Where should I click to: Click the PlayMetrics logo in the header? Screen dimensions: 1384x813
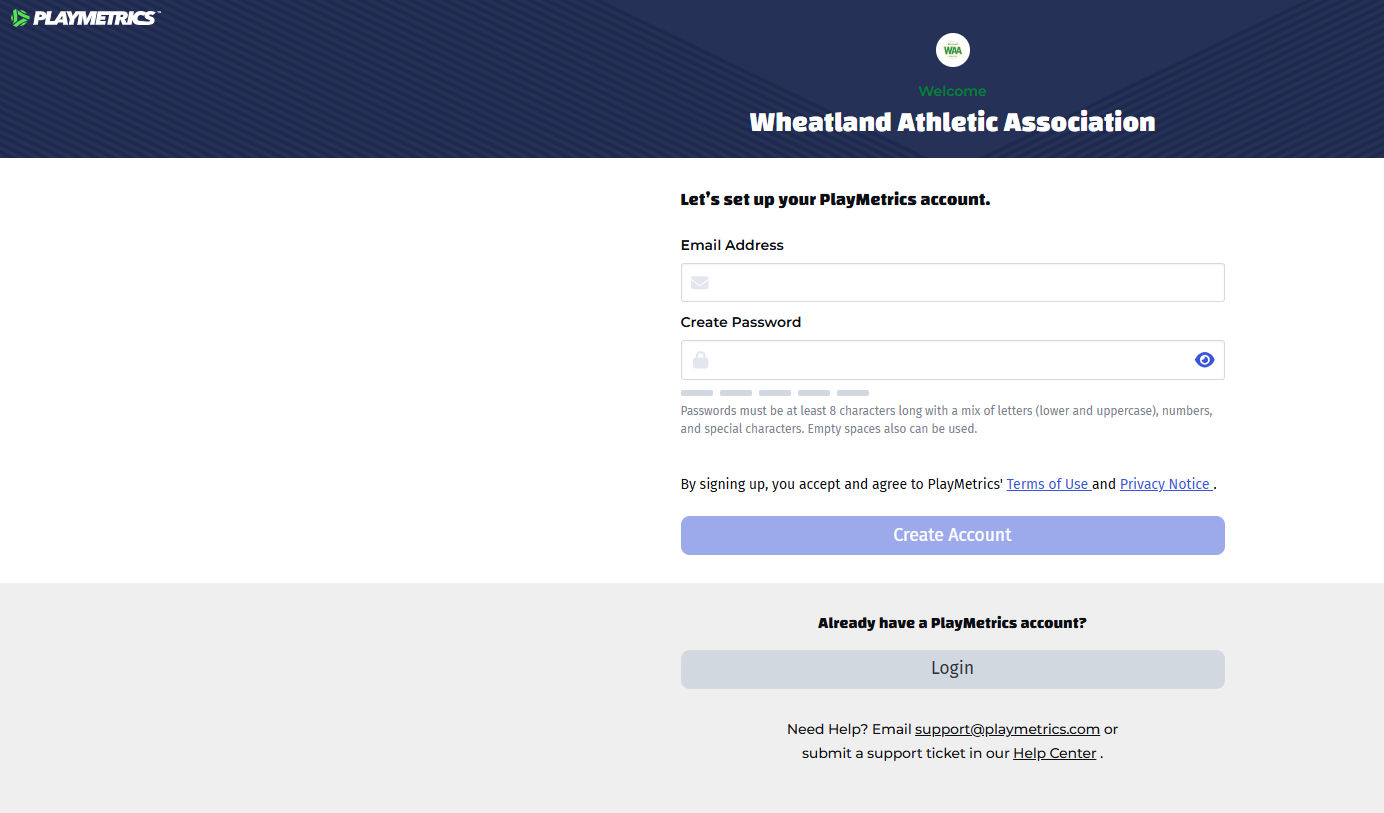pyautogui.click(x=85, y=18)
